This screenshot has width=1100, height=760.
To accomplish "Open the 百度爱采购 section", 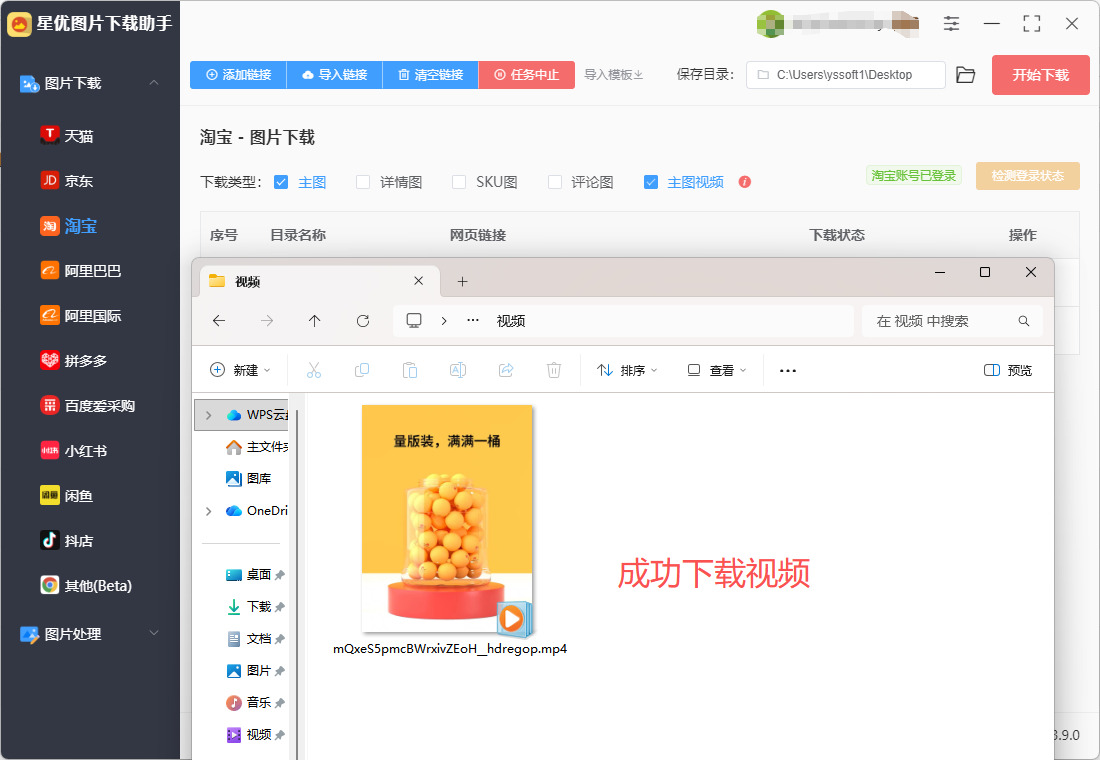I will (x=88, y=406).
